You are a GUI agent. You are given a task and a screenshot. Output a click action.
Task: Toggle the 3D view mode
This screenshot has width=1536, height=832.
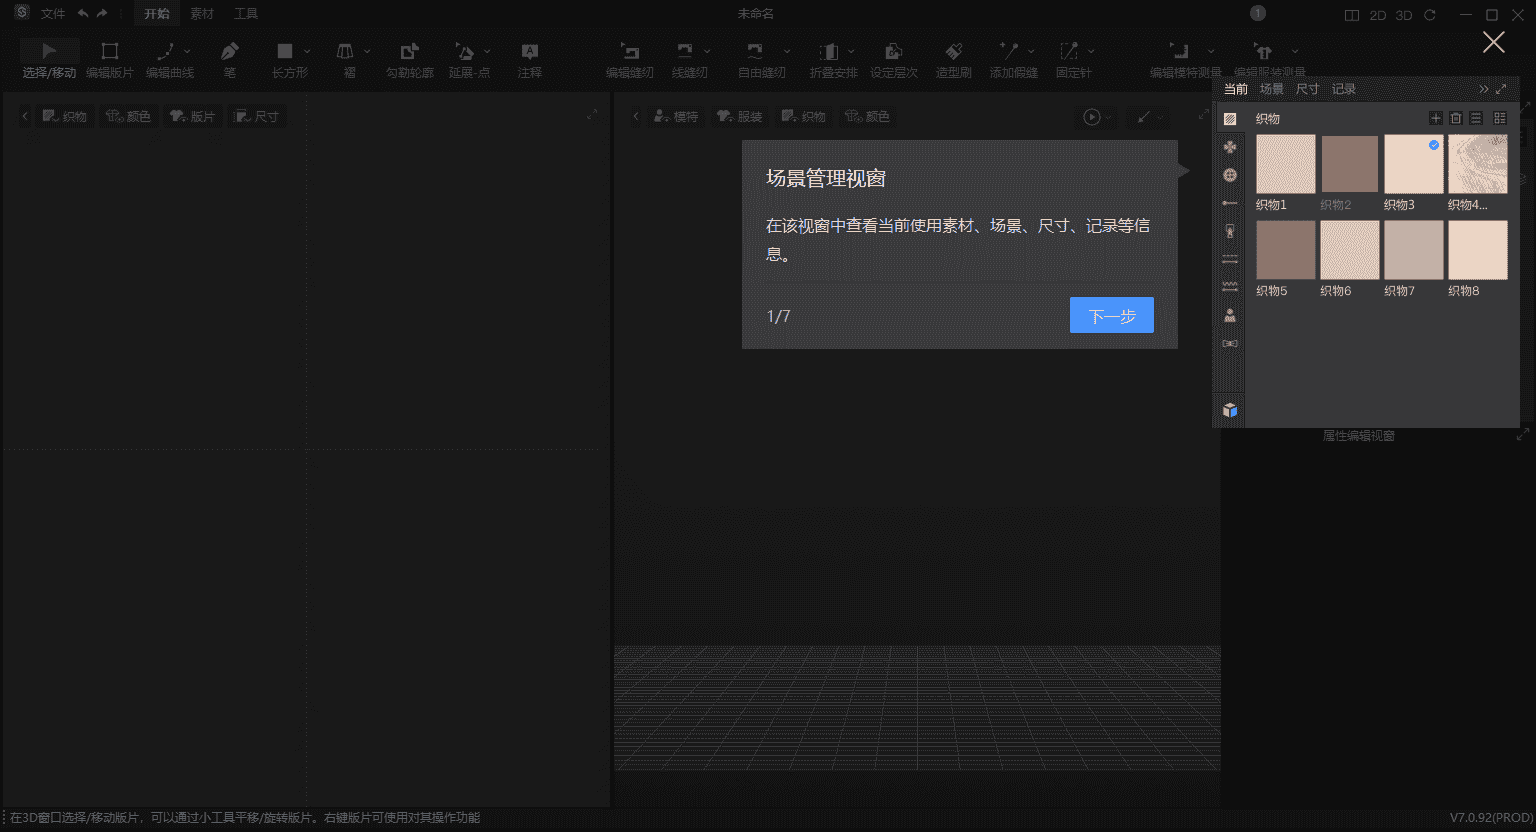coord(1404,15)
